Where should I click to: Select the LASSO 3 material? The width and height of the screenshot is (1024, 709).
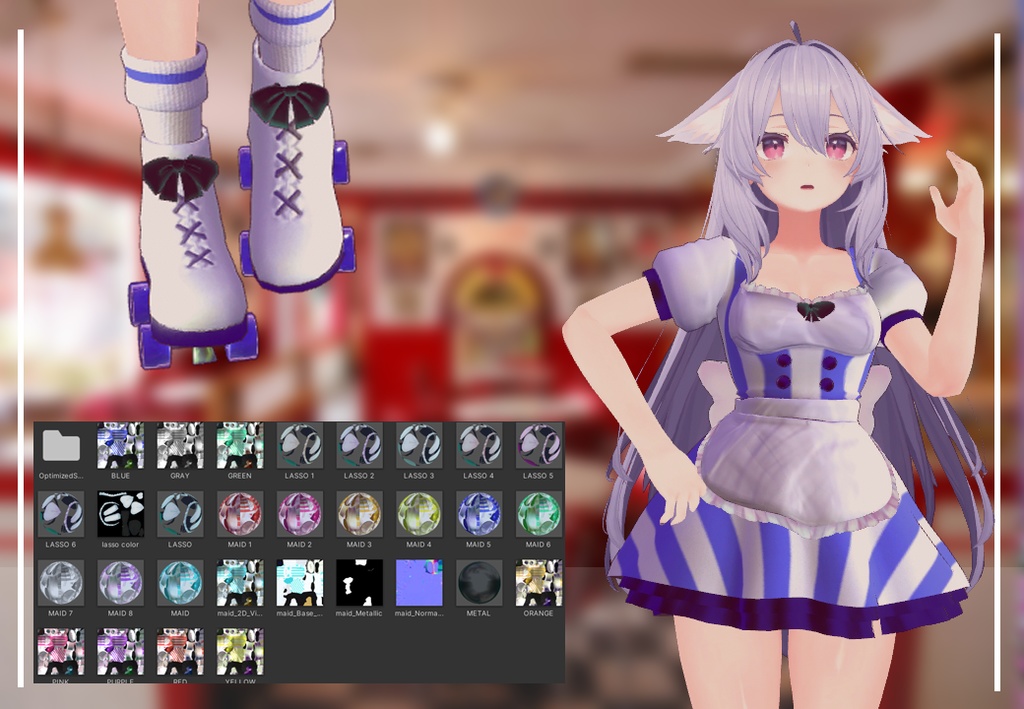tap(419, 445)
